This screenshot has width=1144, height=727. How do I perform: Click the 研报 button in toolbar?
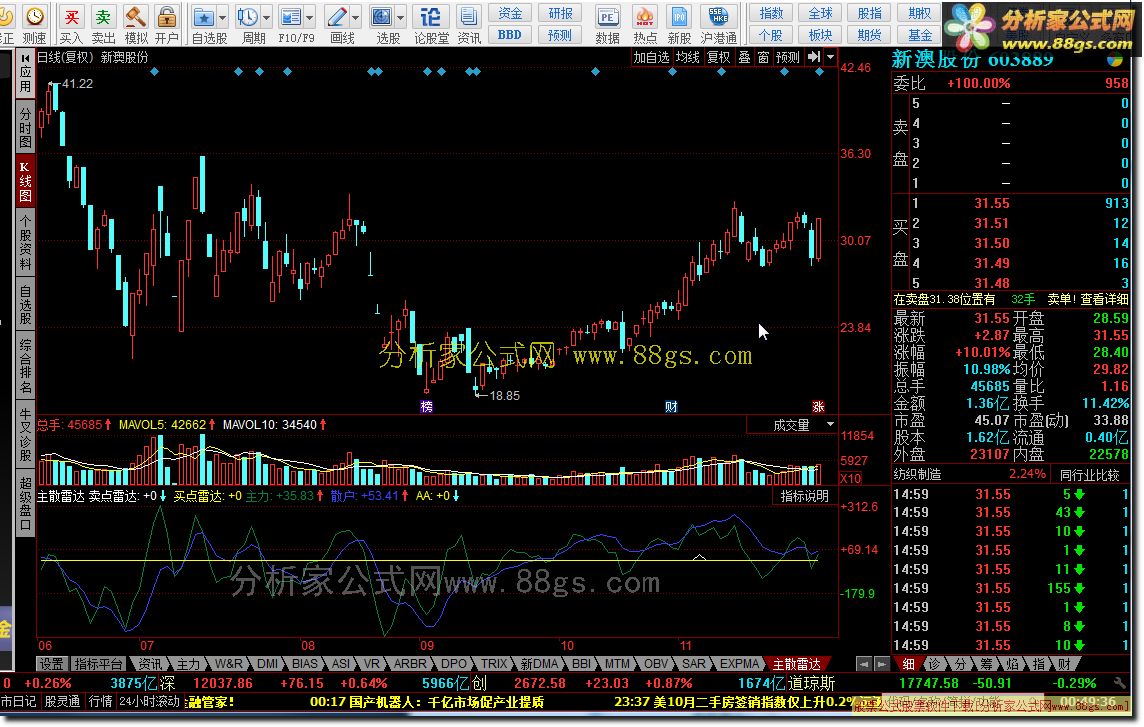(x=560, y=13)
